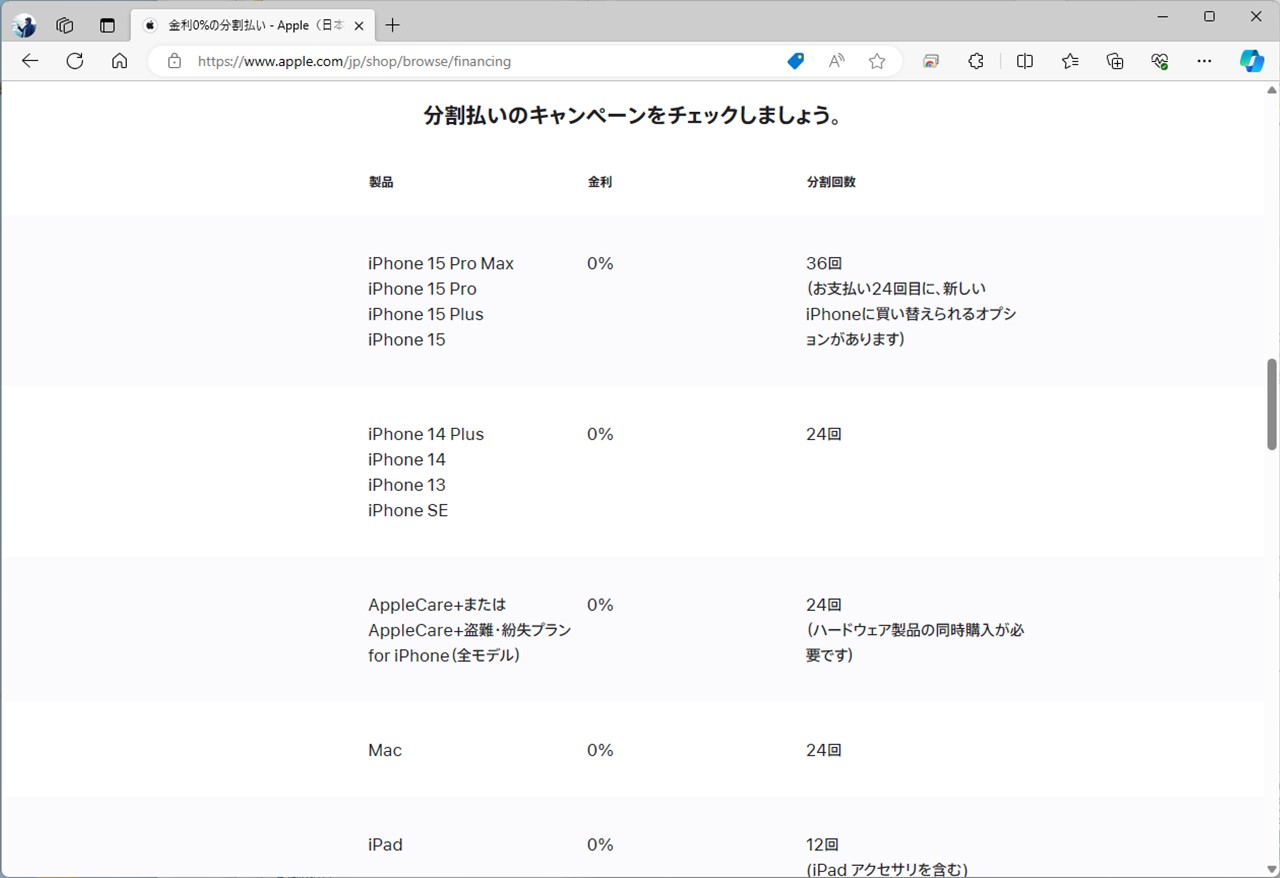Screen dimensions: 1280x878
Task: Start Read aloud for the page
Action: point(836,61)
